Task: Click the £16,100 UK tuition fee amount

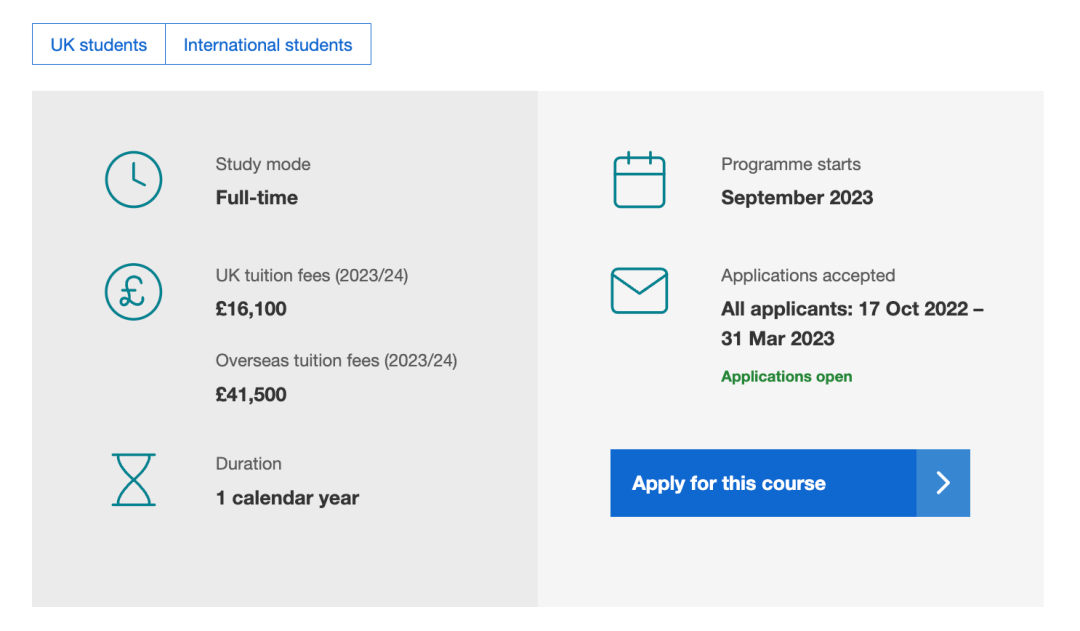Action: pyautogui.click(x=251, y=309)
